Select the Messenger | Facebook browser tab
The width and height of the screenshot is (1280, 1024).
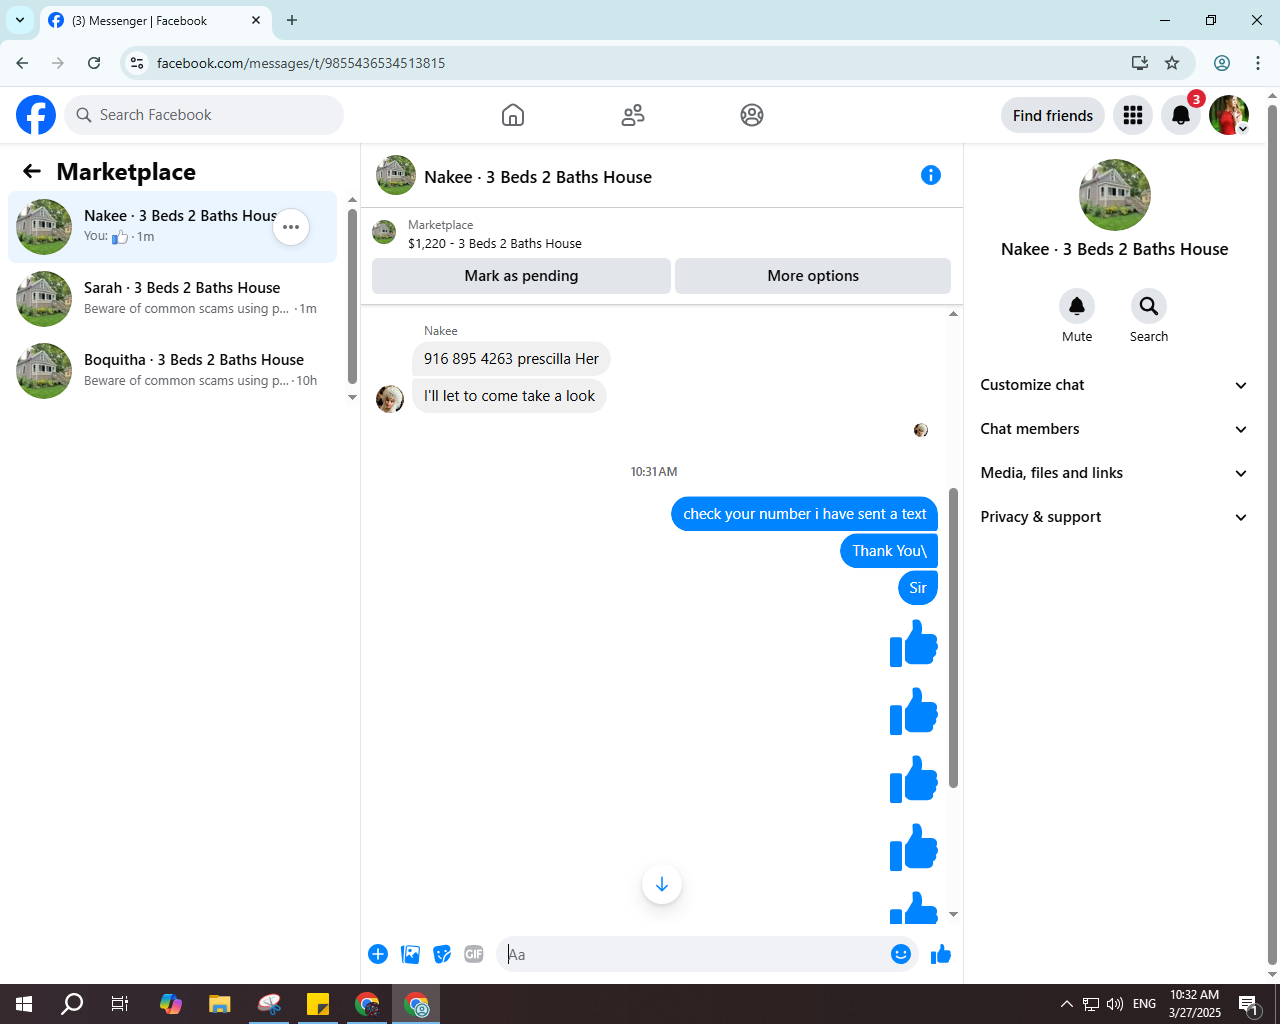coord(155,20)
